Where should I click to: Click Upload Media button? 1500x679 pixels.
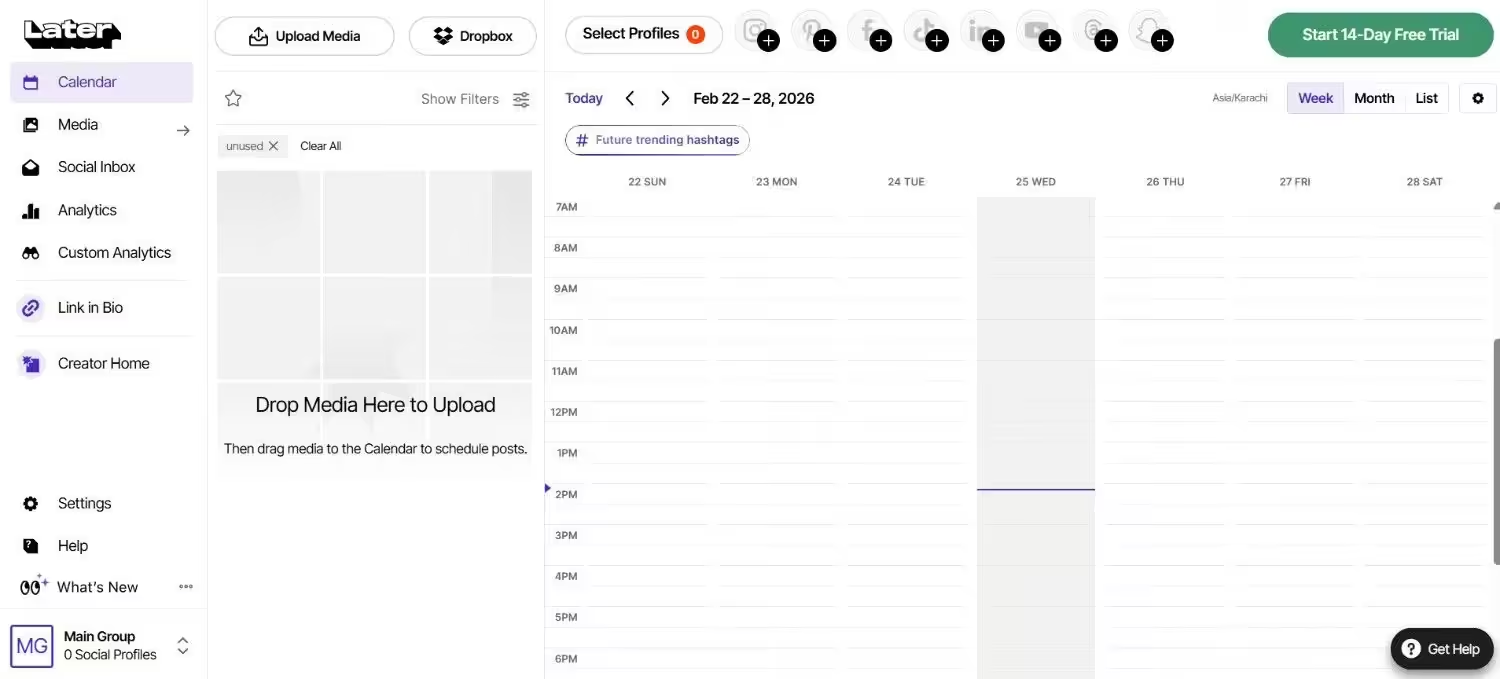305,36
